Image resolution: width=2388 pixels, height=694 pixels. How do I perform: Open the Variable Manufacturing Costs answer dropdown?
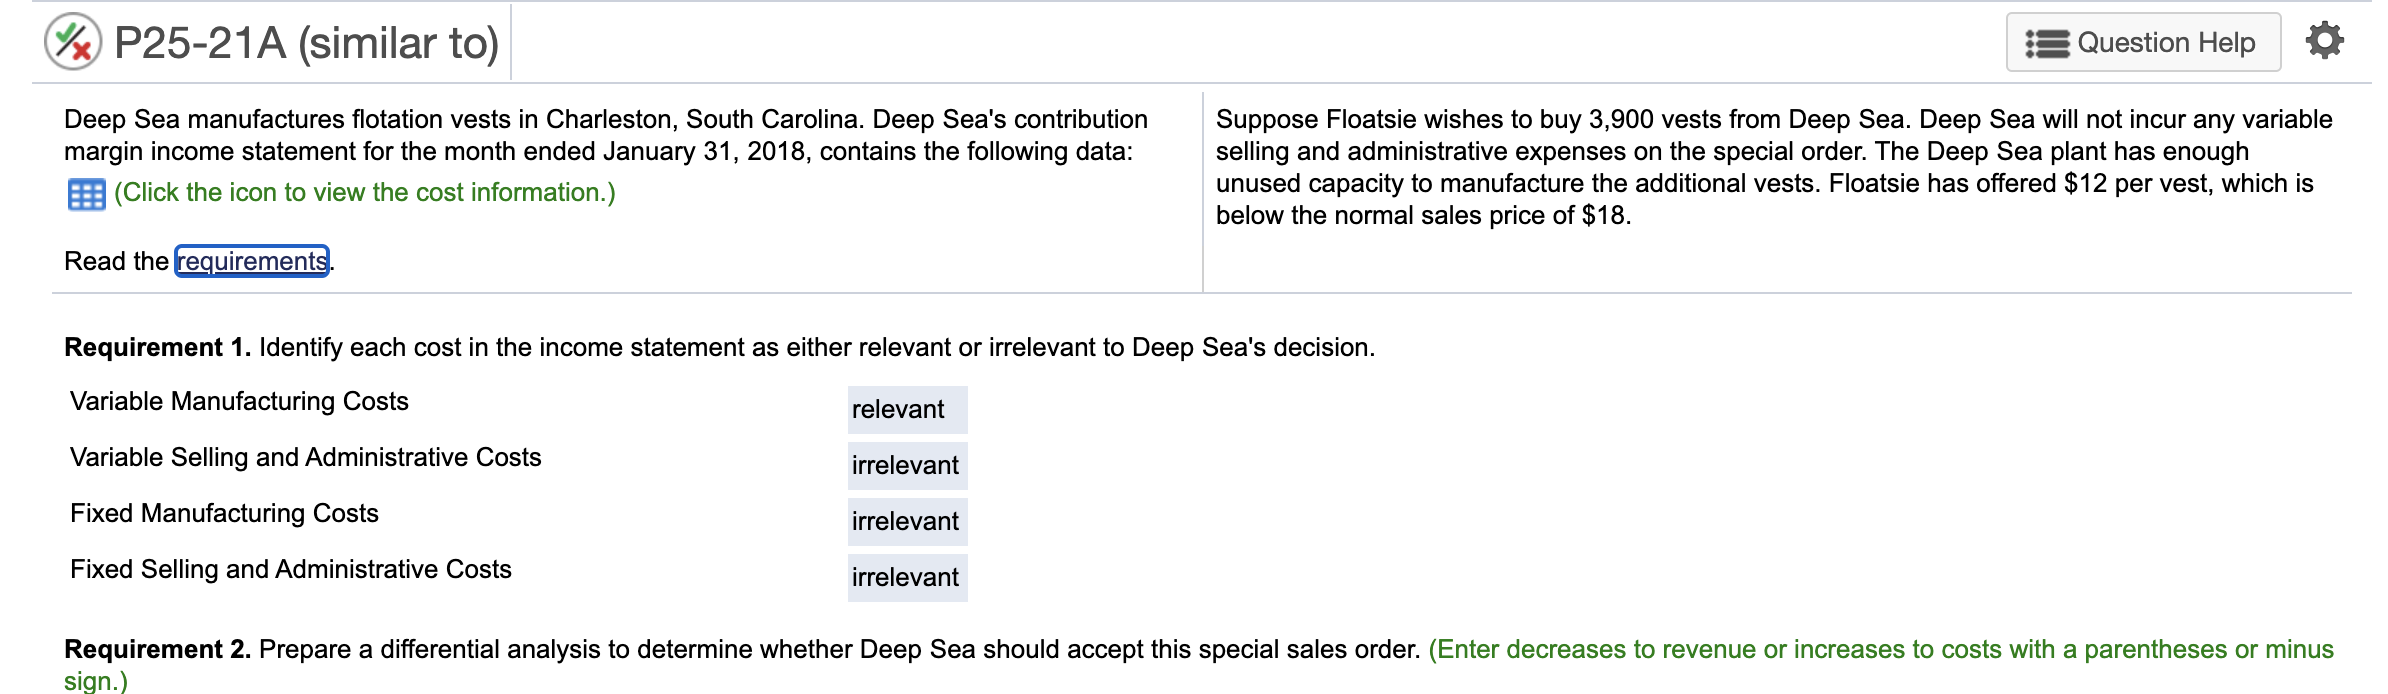coord(906,409)
